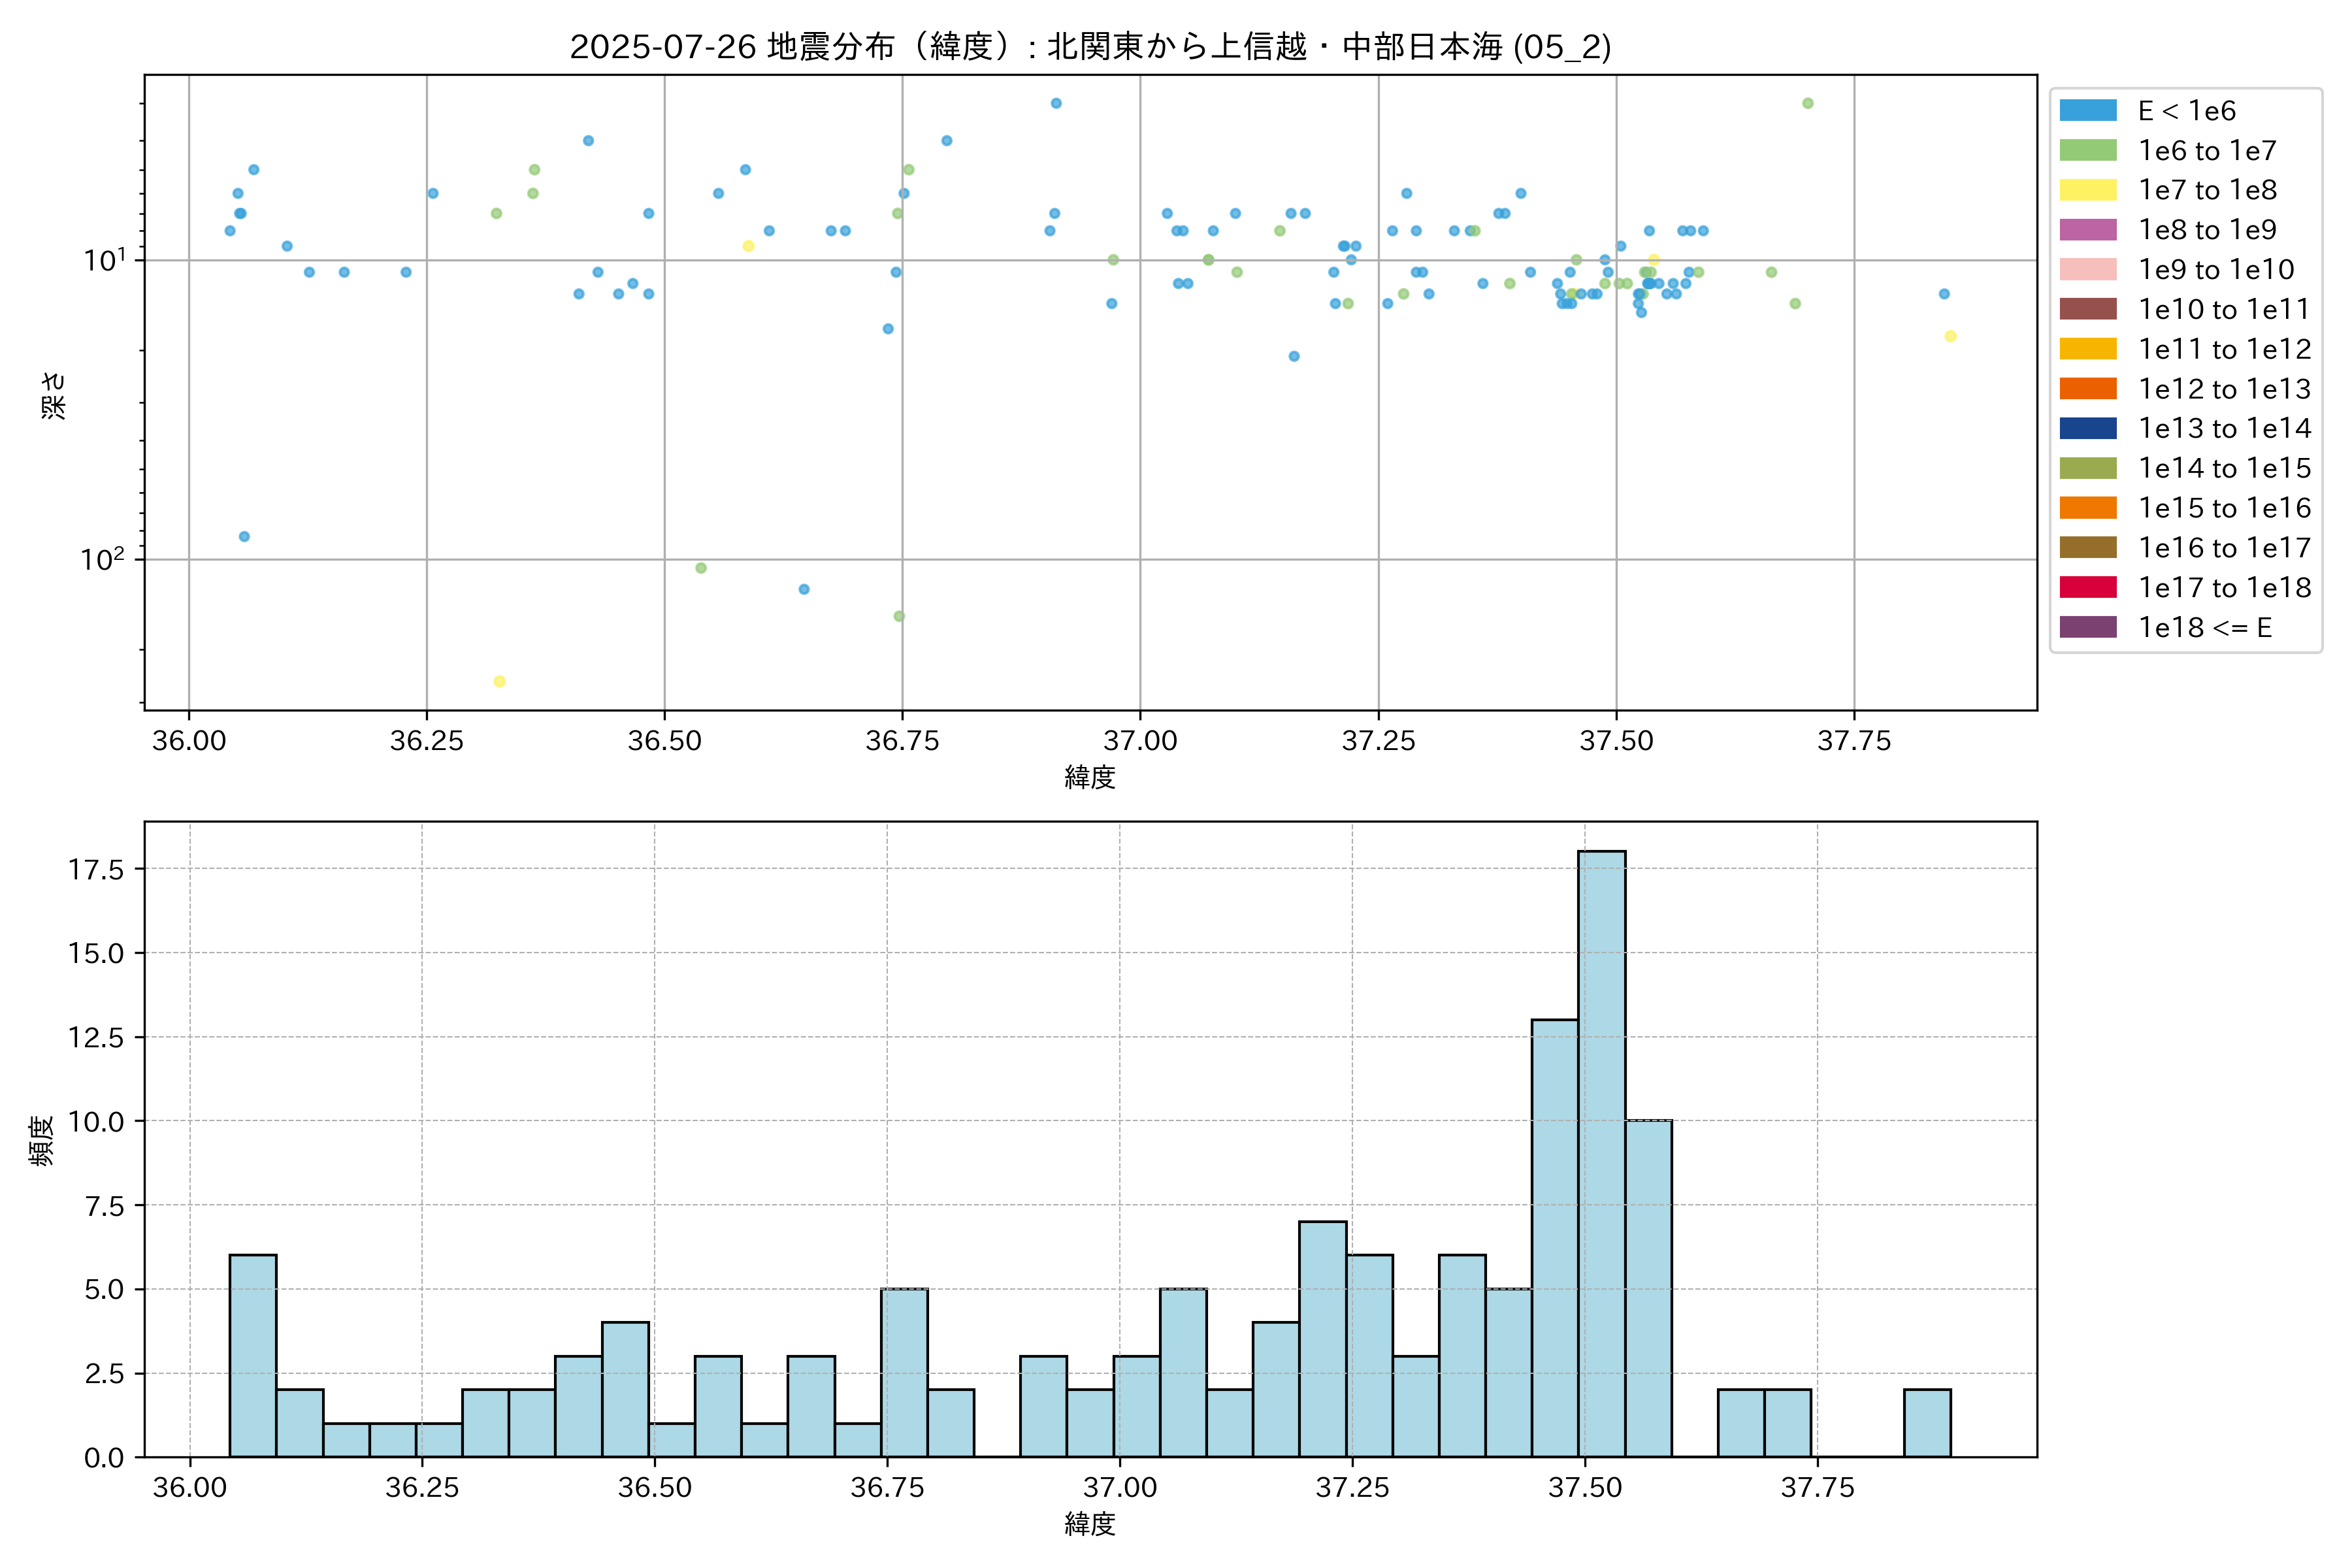
Task: Click the yellow scatter point at bottom left
Action: click(499, 681)
